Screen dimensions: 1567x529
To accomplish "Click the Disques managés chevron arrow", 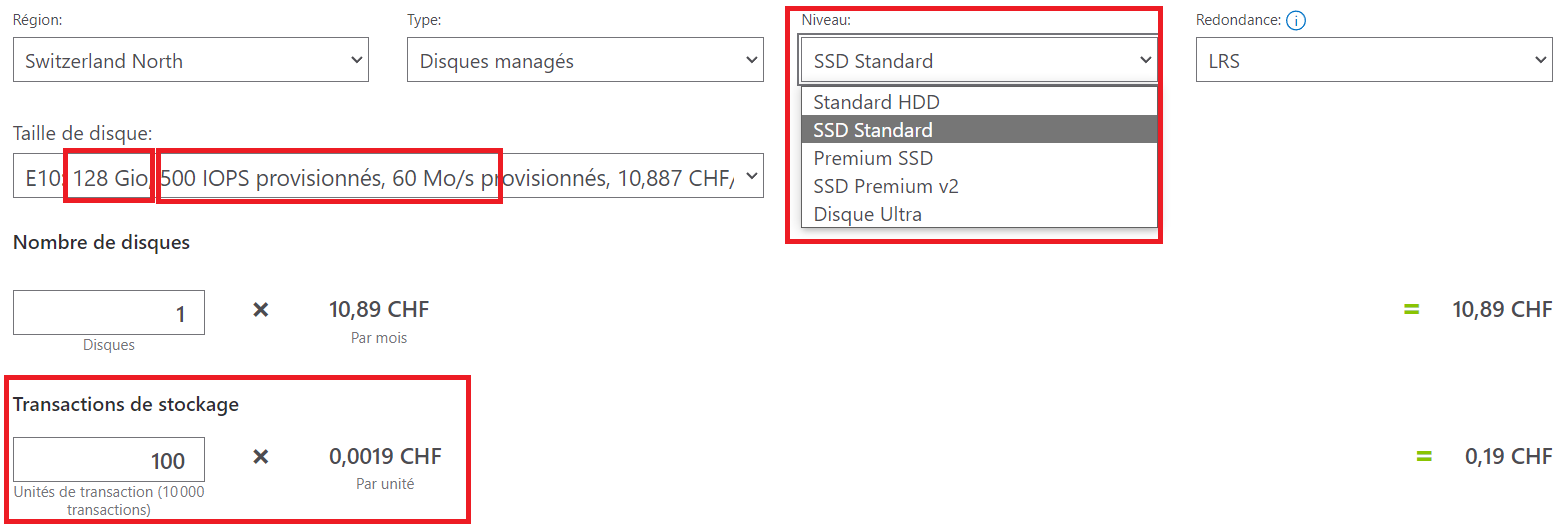I will [x=751, y=60].
